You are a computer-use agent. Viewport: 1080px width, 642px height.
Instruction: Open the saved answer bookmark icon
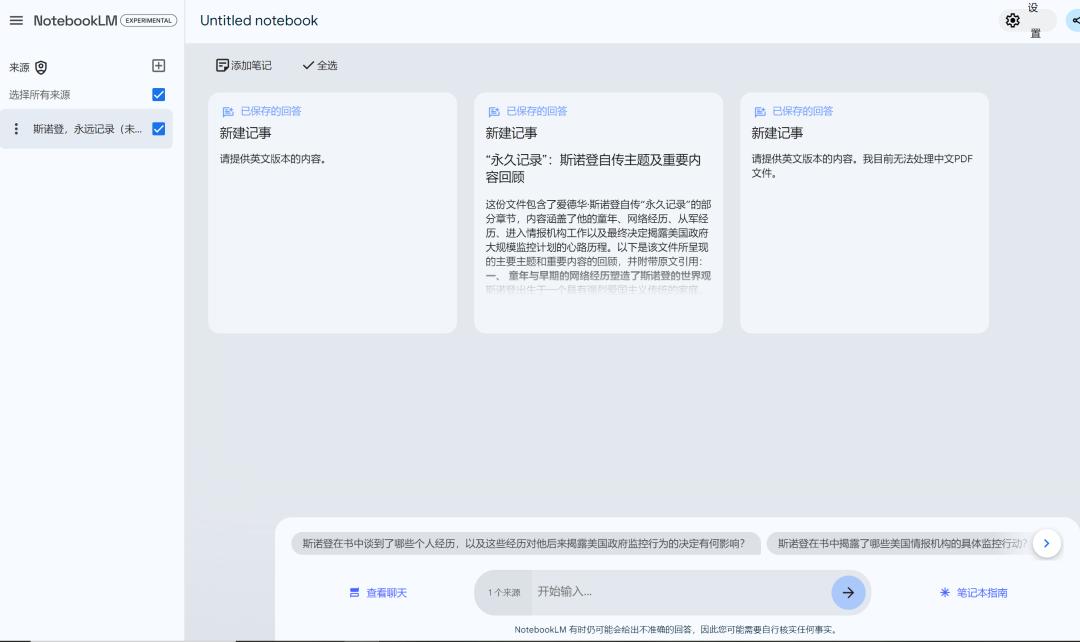click(x=227, y=111)
